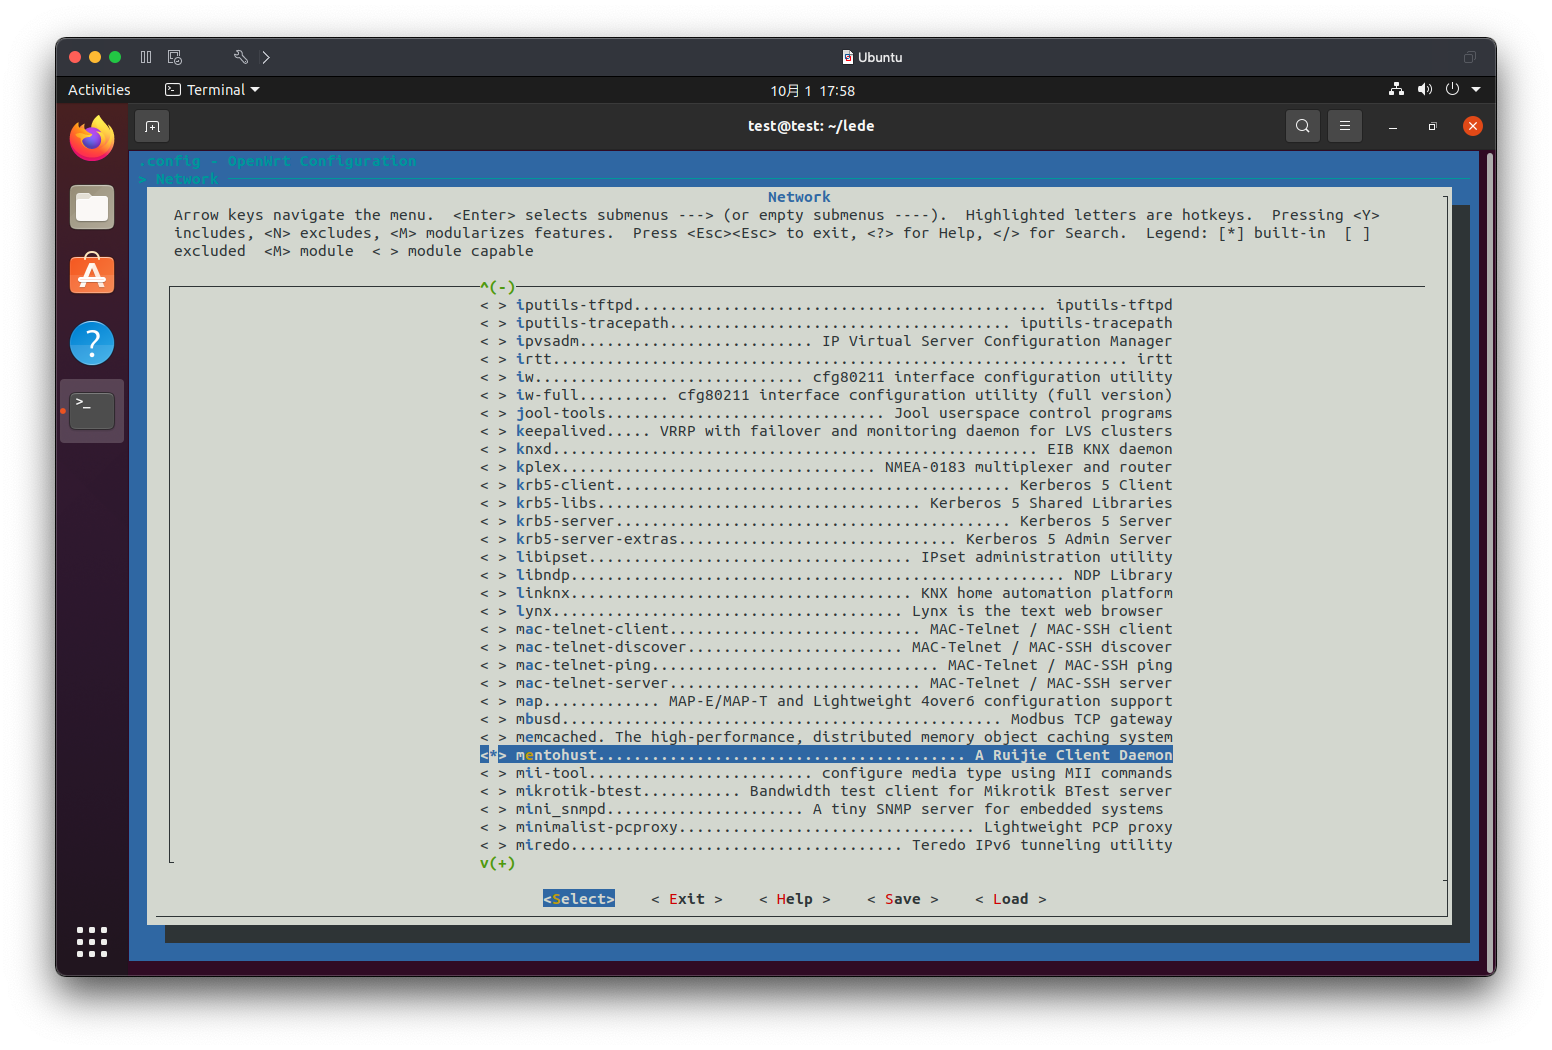
Task: Select the jool-tools row
Action: [x=826, y=413]
